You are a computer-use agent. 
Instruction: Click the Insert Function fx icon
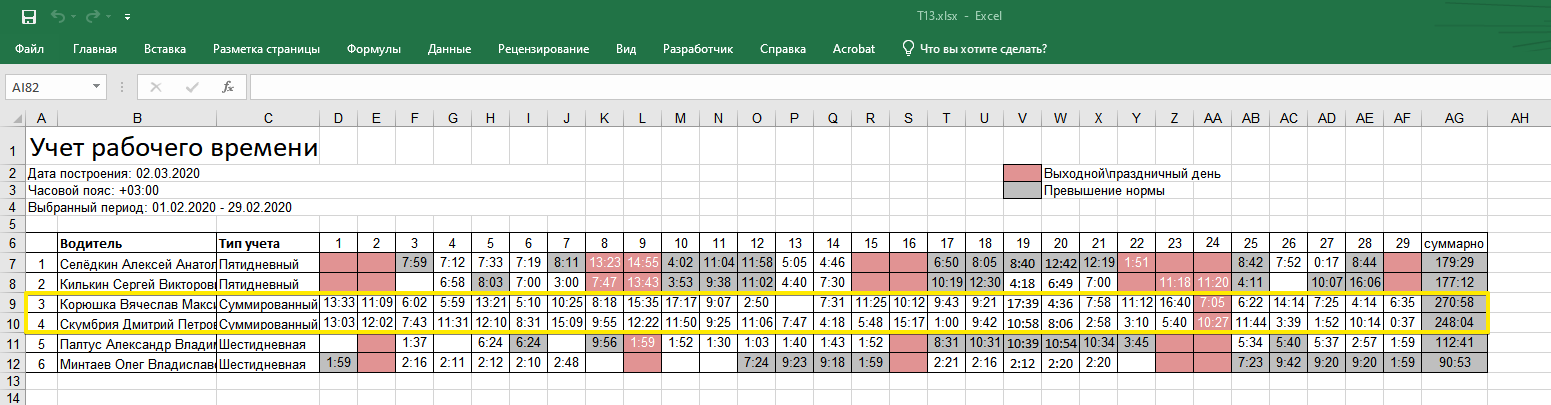(228, 87)
